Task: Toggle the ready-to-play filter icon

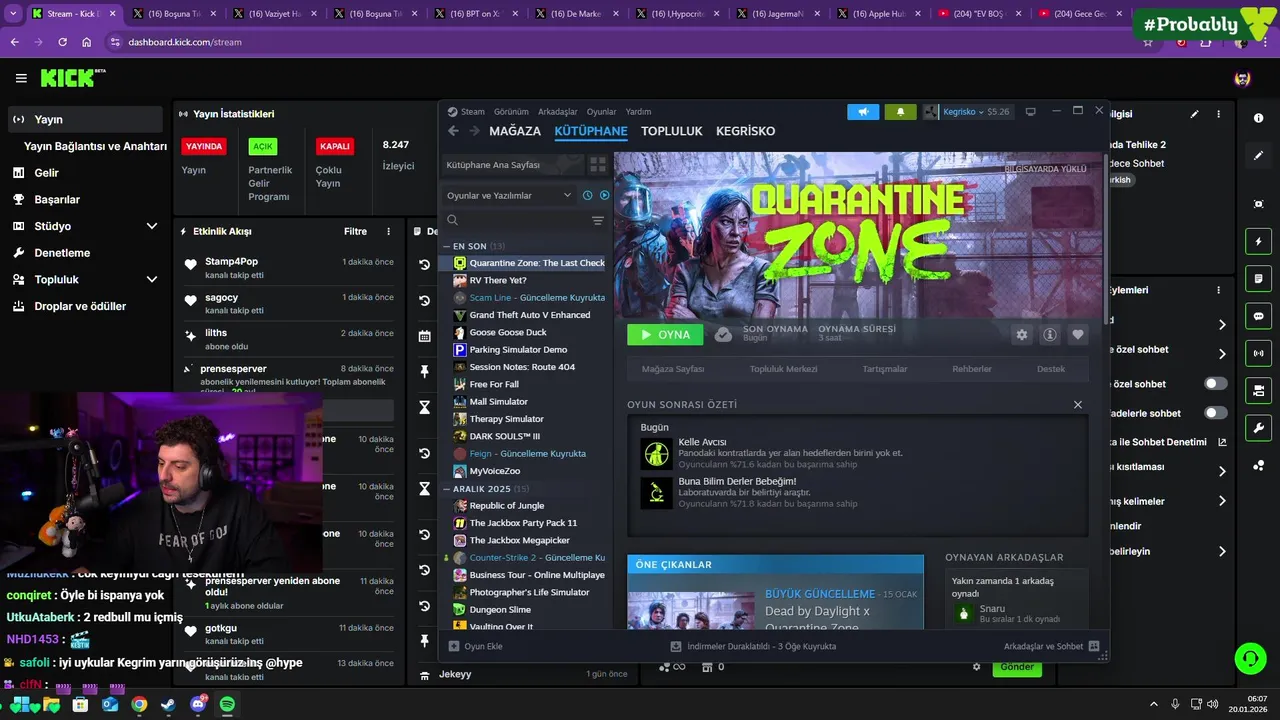Action: click(604, 195)
